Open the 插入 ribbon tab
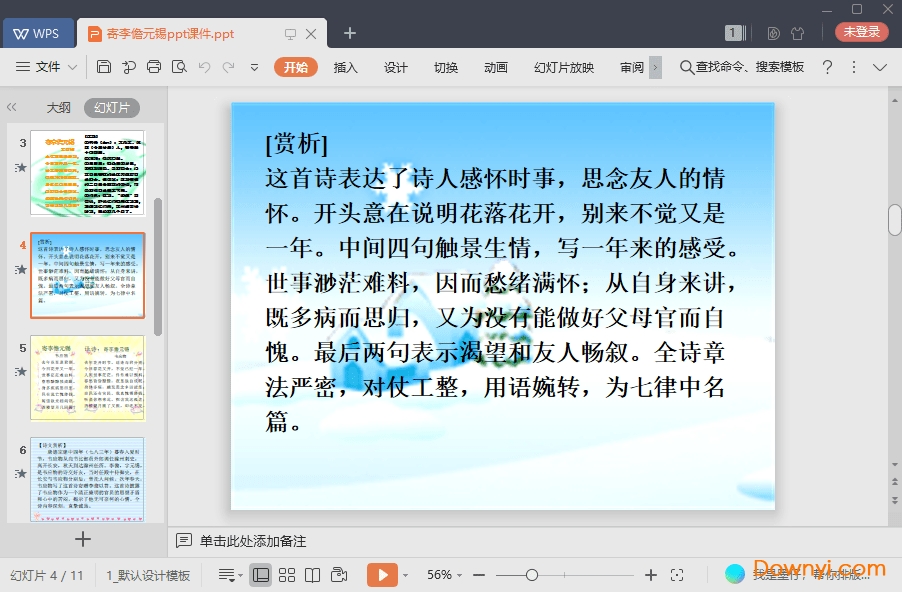Viewport: 902px width, 592px height. coord(345,67)
